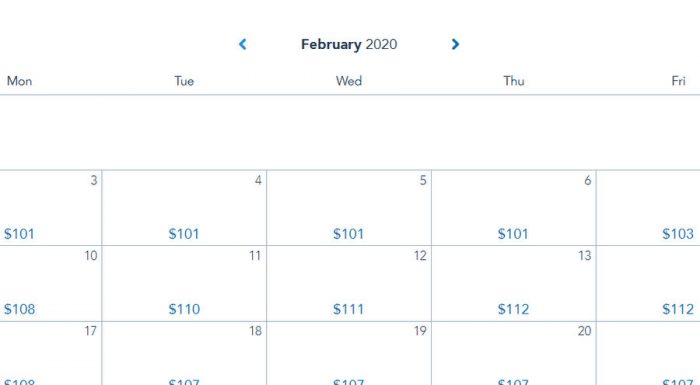Select February 13 date cell
700x385 pixels.
(514, 283)
